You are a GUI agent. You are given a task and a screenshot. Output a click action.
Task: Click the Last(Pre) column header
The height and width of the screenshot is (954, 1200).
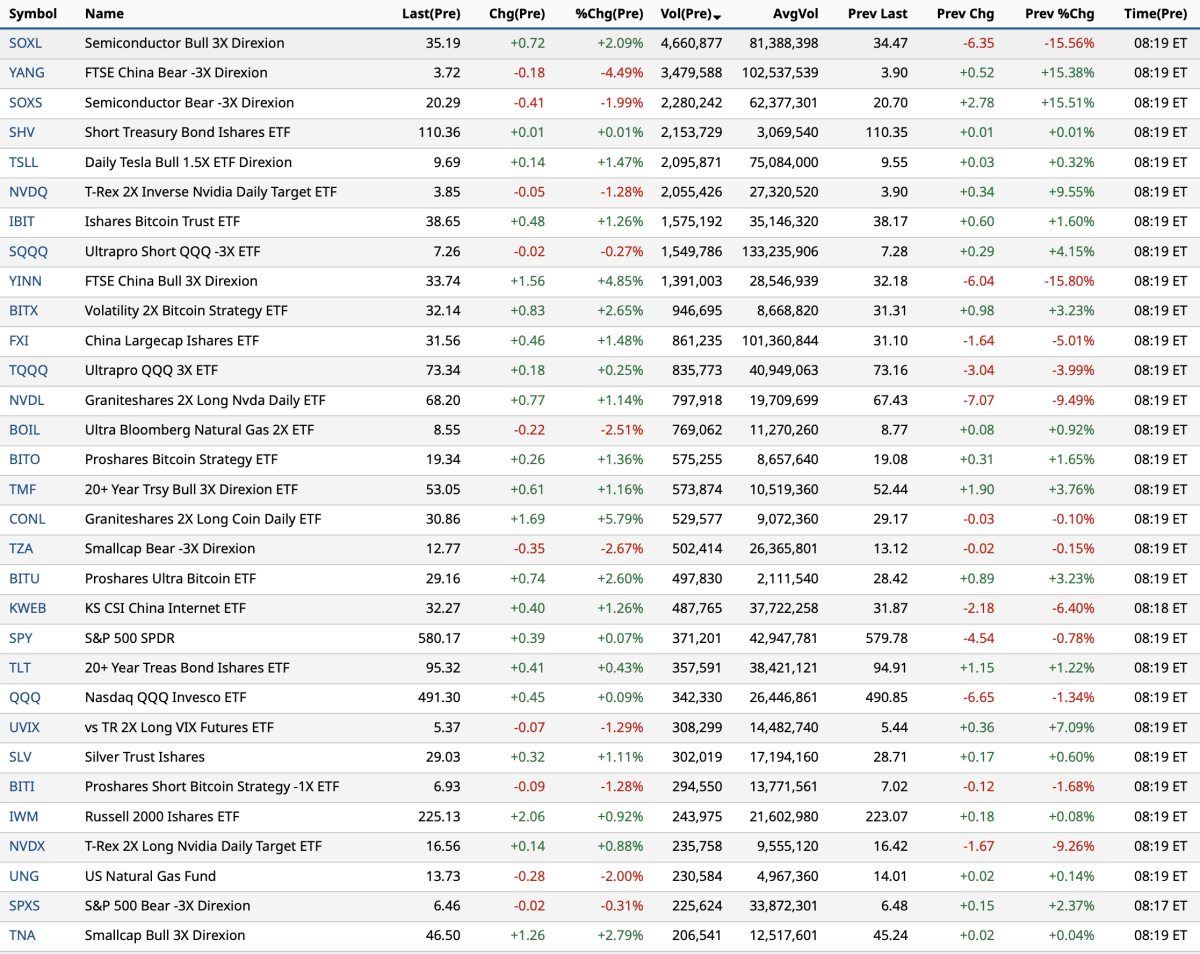tap(431, 14)
